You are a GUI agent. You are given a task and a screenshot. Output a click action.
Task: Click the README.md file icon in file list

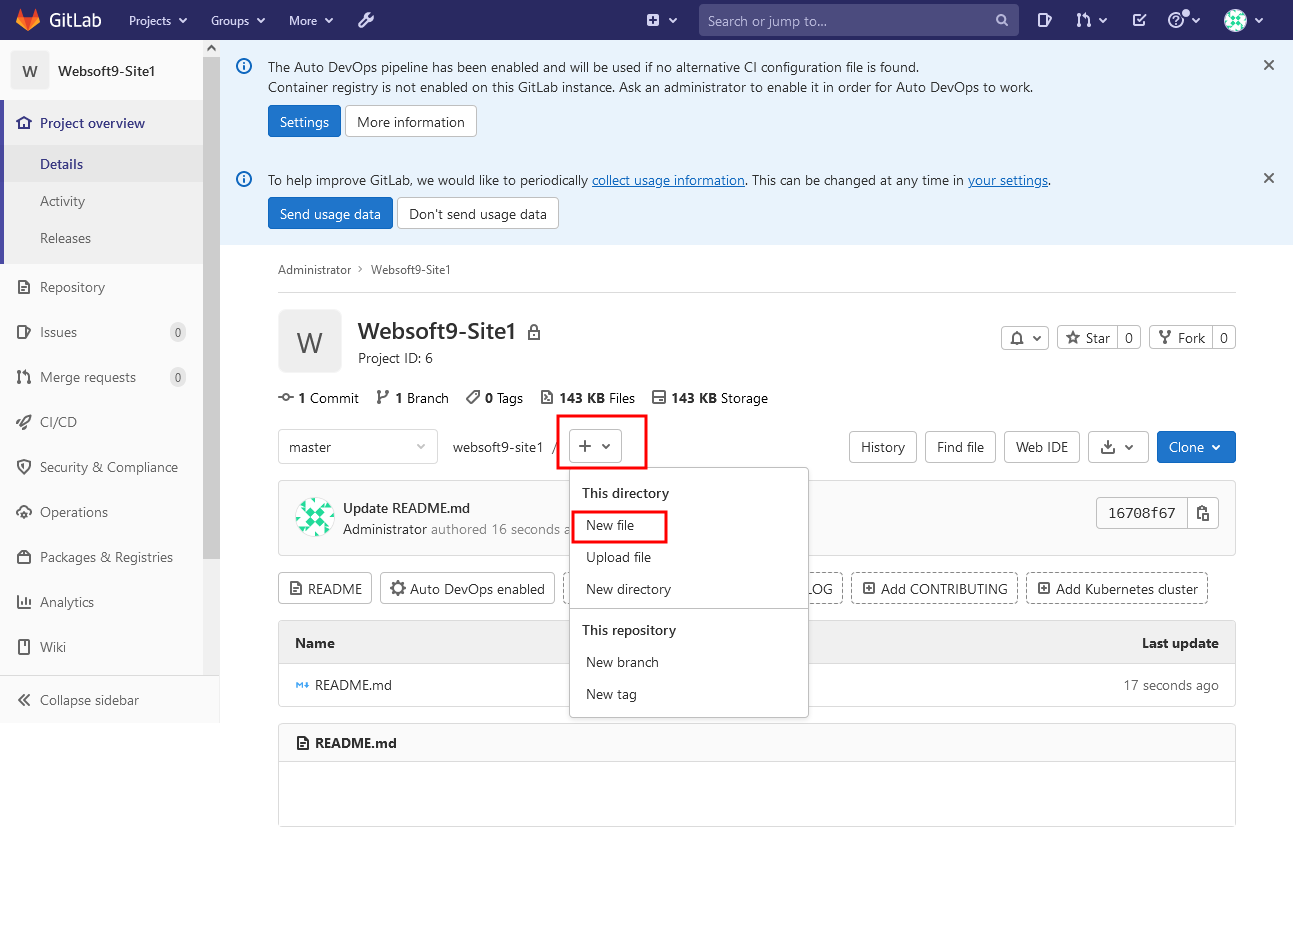[300, 685]
